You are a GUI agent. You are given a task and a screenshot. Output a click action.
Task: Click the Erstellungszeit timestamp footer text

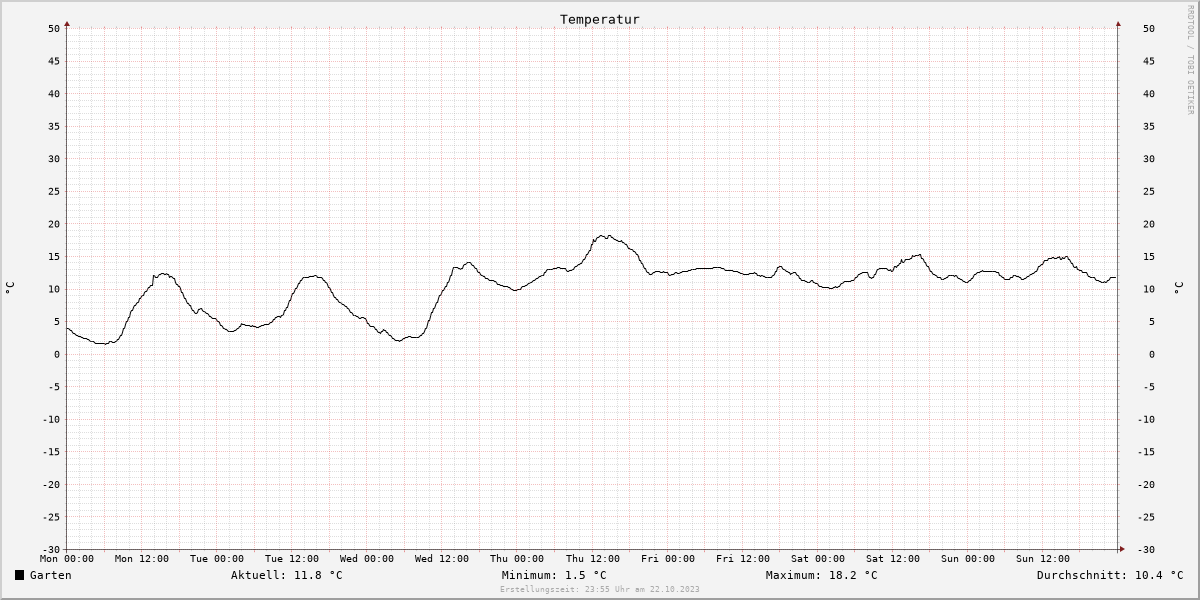(600, 589)
